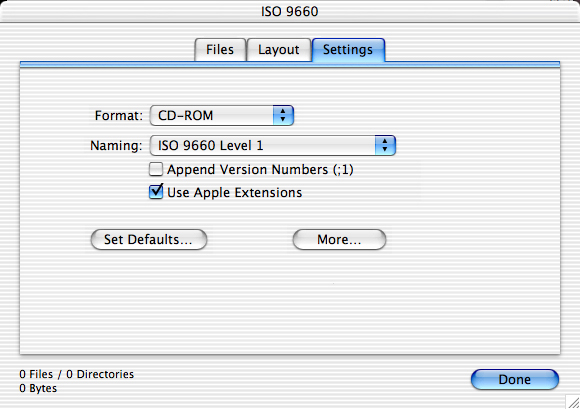
Task: Toggle via the Append Version Numbers (;1) label
Action: click(260, 170)
